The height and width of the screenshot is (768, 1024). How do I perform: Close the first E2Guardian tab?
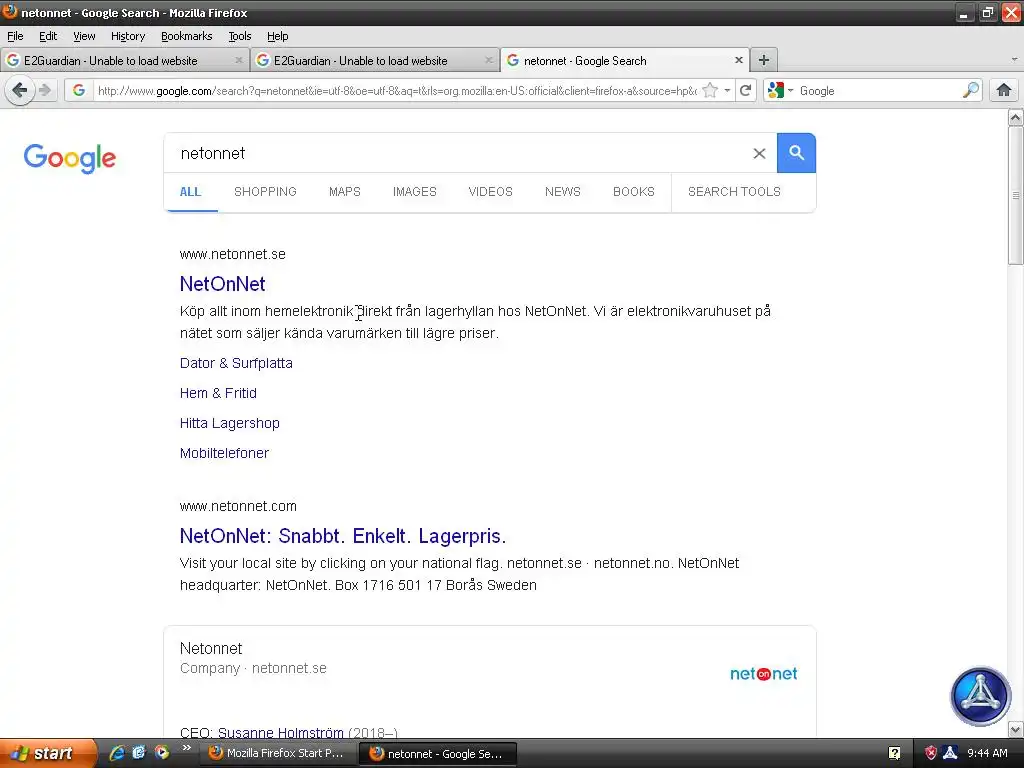(x=238, y=60)
